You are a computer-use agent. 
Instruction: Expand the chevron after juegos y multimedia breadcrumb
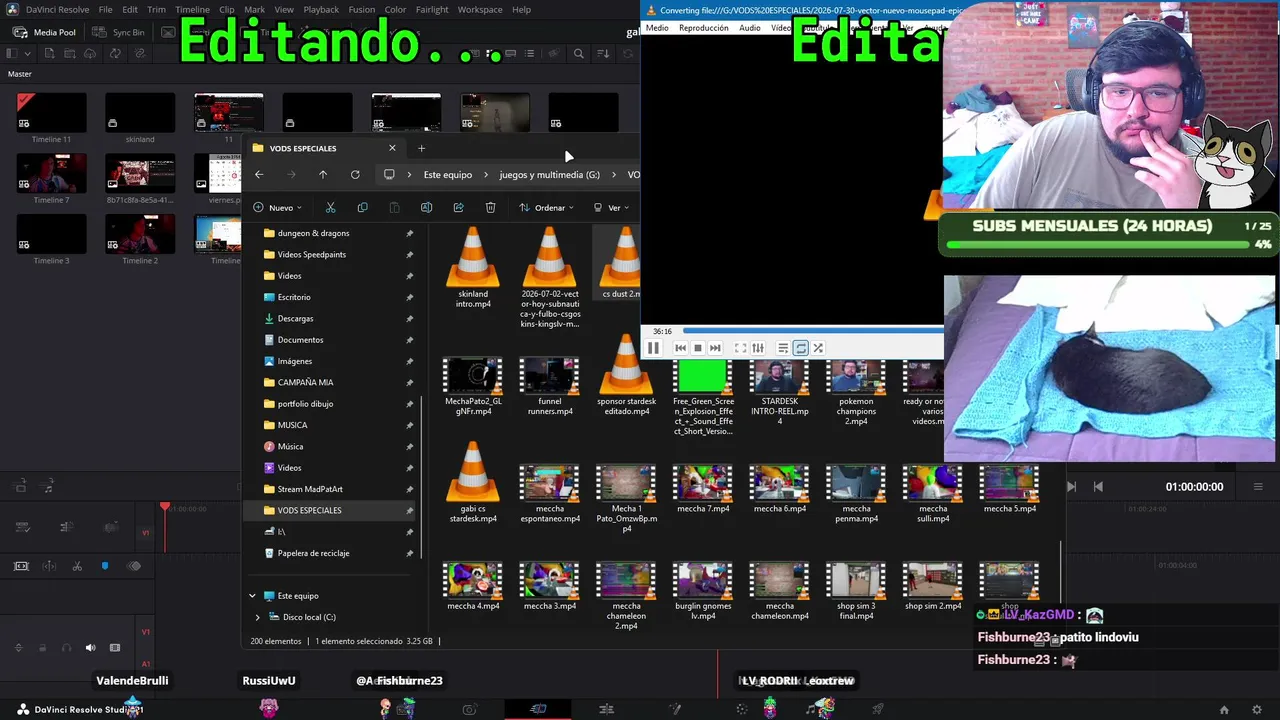tap(614, 175)
